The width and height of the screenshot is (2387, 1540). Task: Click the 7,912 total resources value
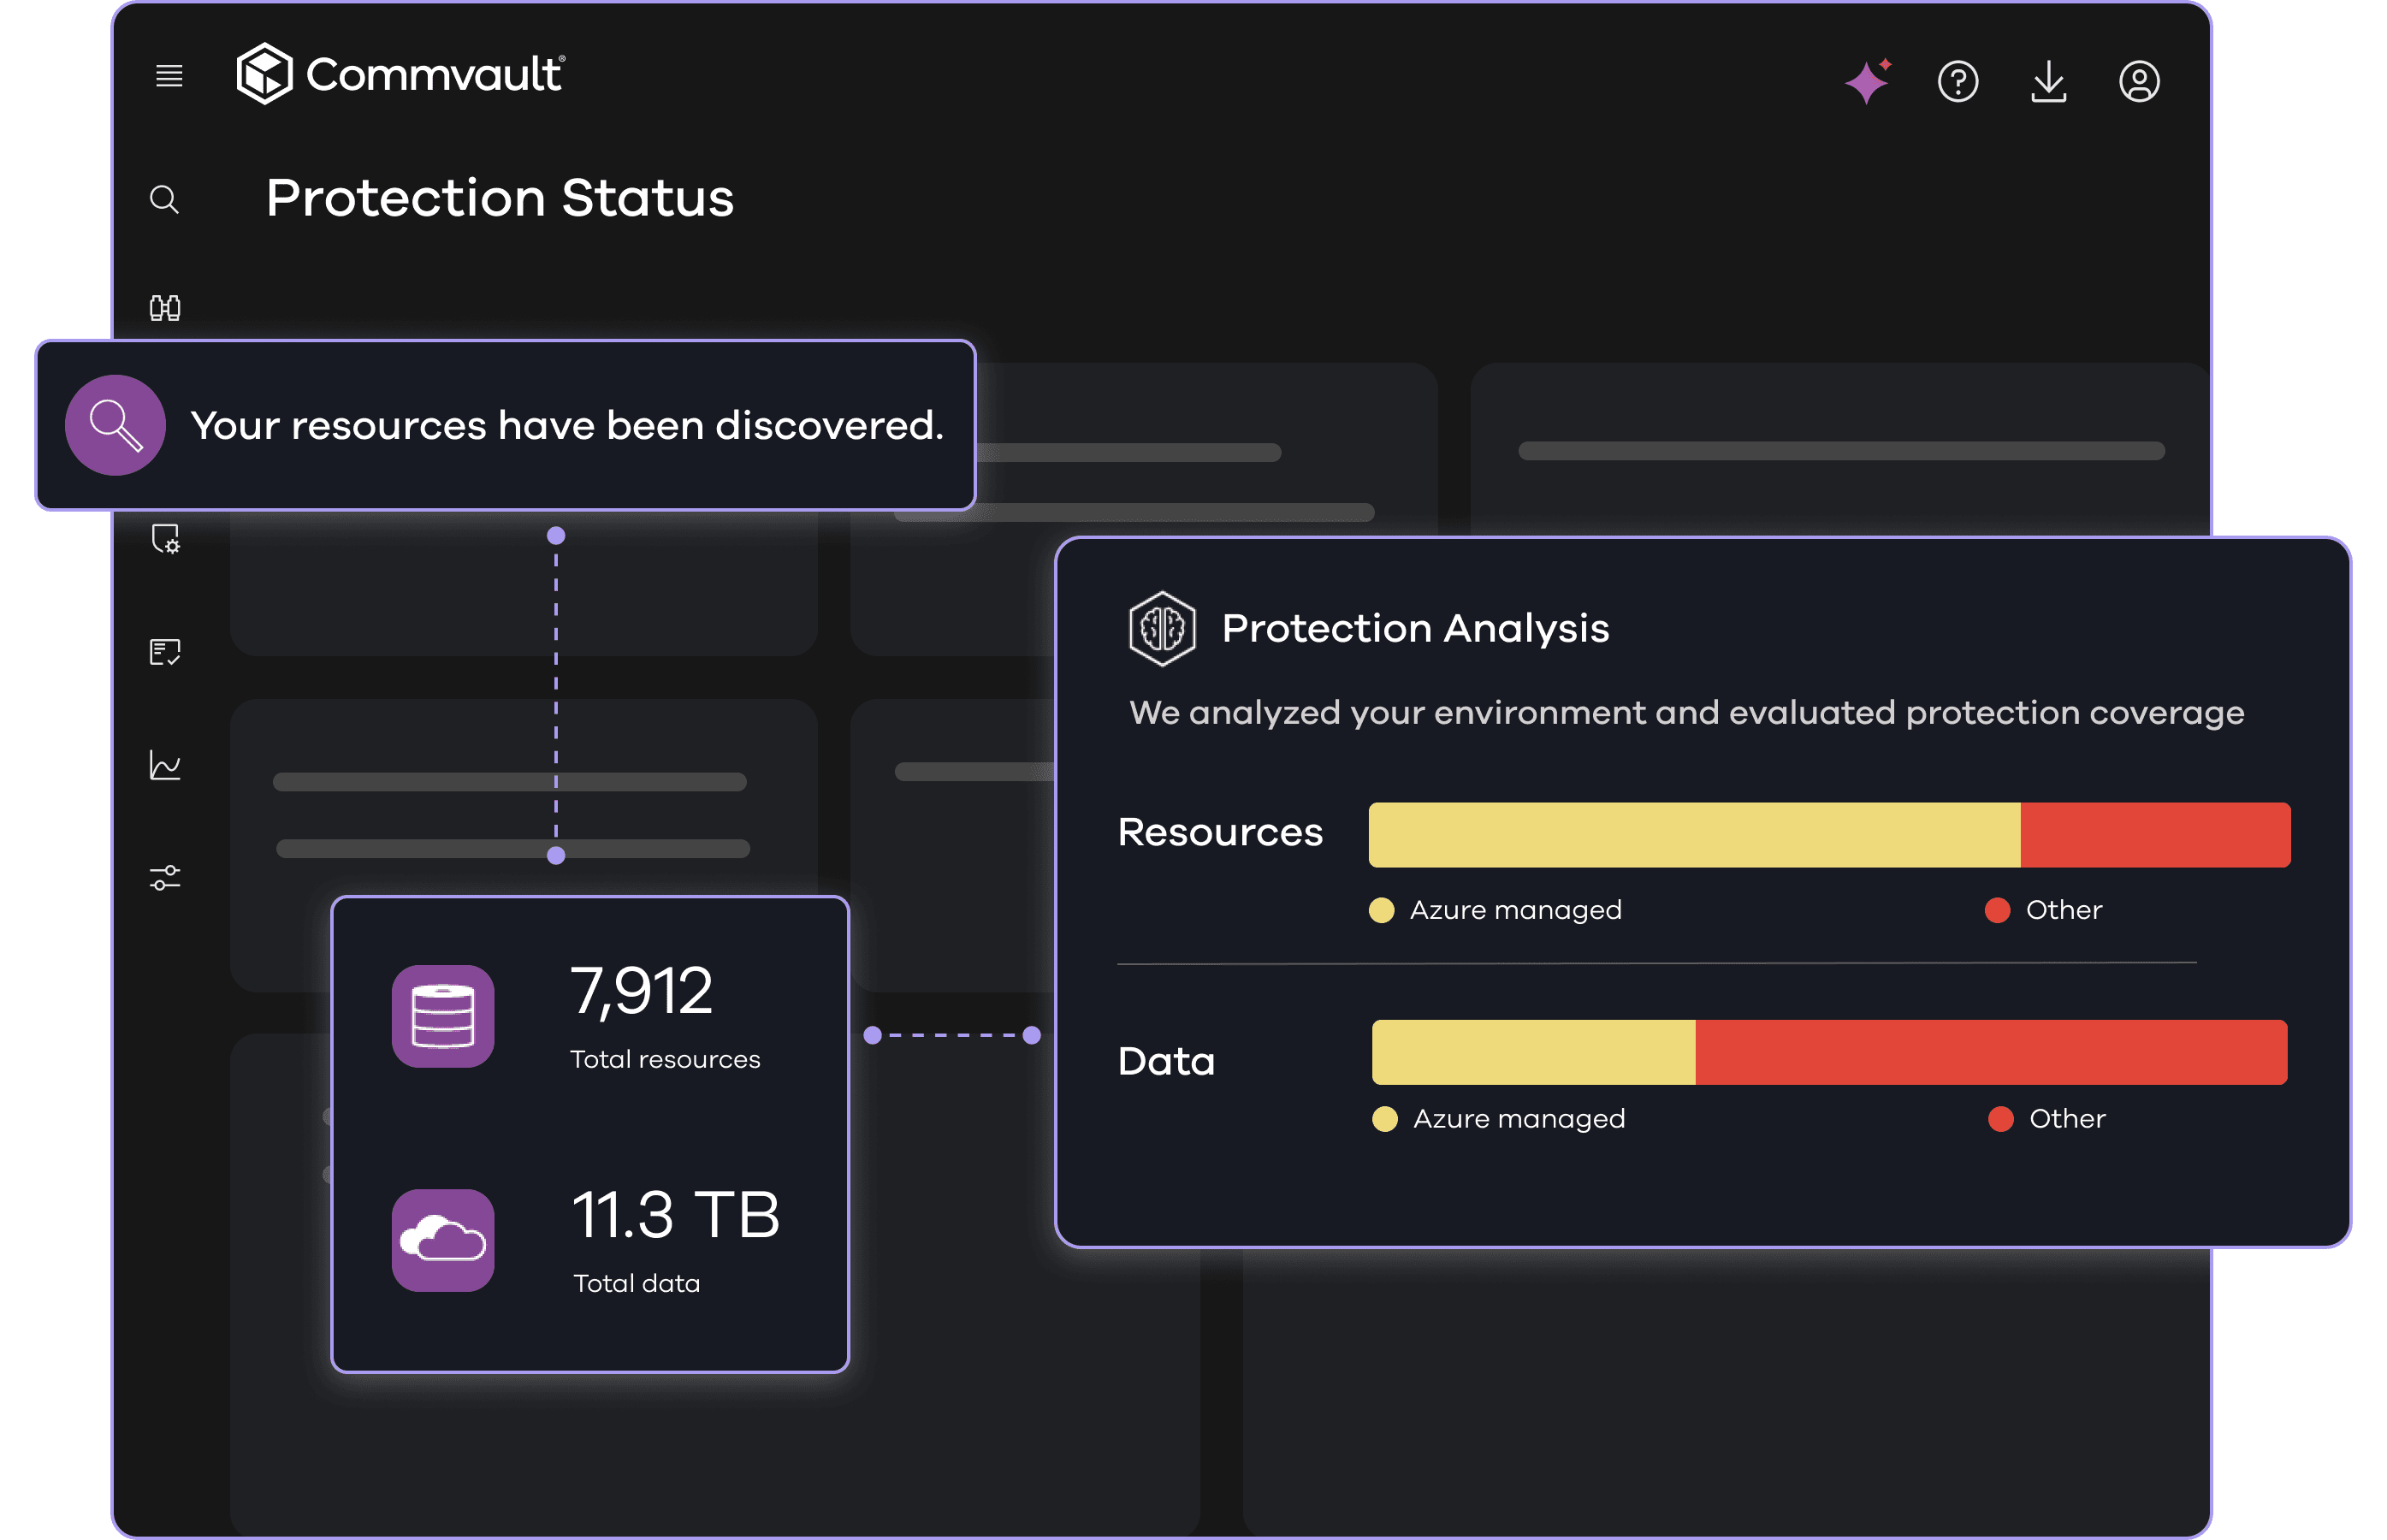[641, 992]
